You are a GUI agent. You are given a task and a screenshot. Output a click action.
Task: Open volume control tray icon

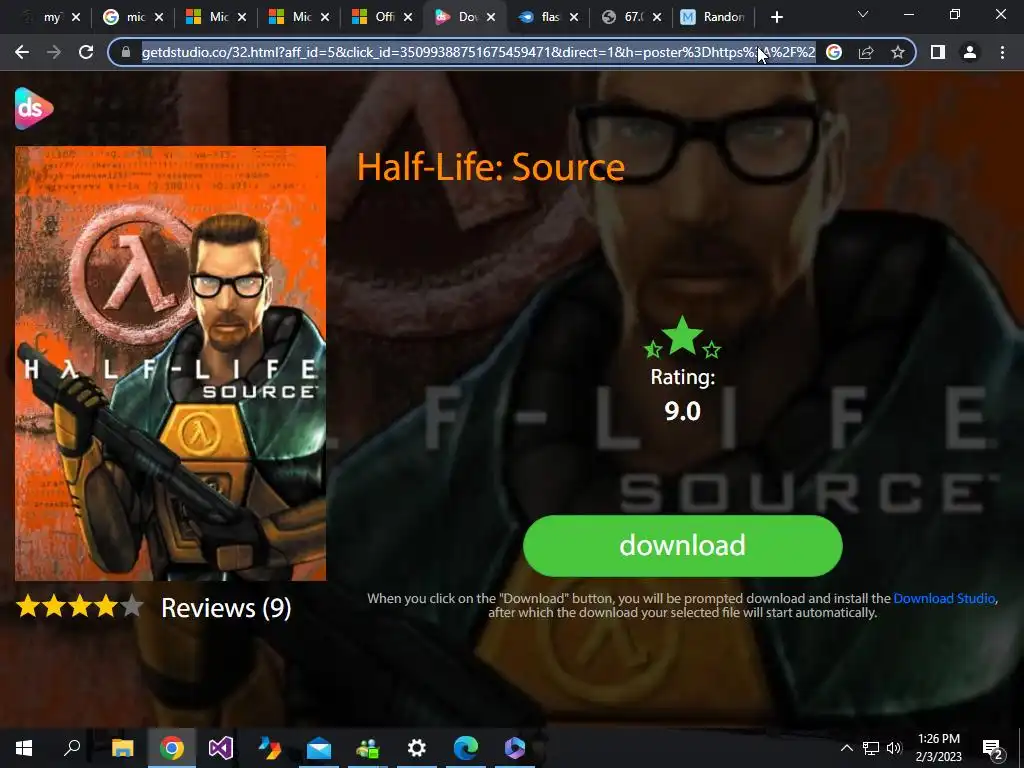(894, 748)
